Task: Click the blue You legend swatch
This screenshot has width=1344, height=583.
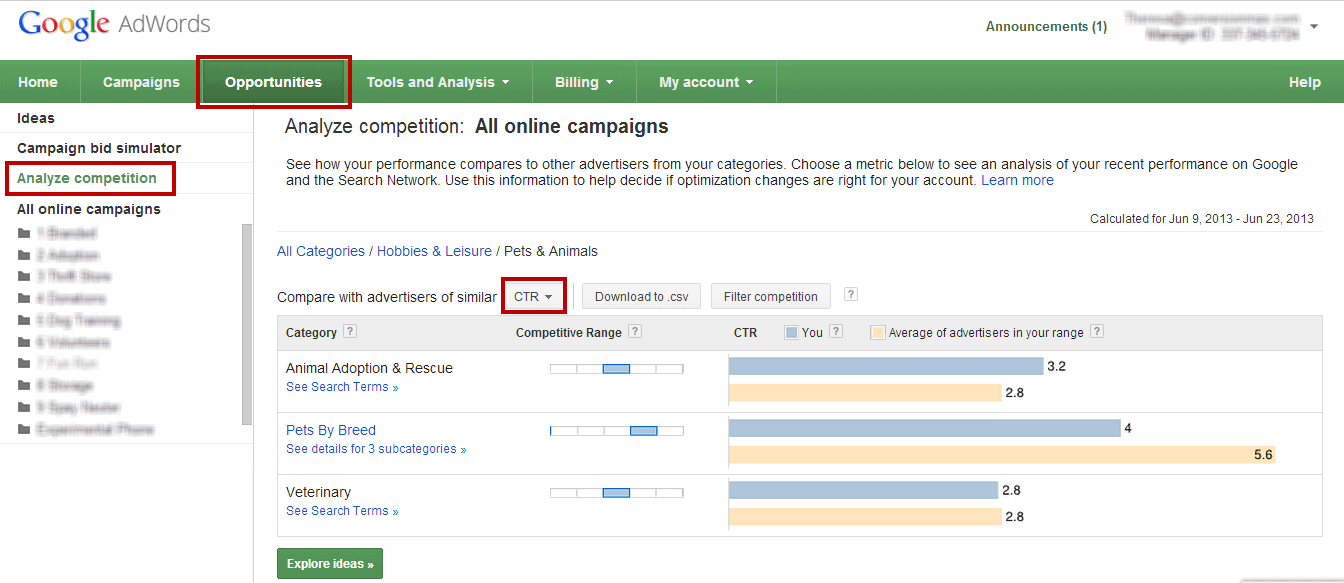Action: tap(791, 332)
